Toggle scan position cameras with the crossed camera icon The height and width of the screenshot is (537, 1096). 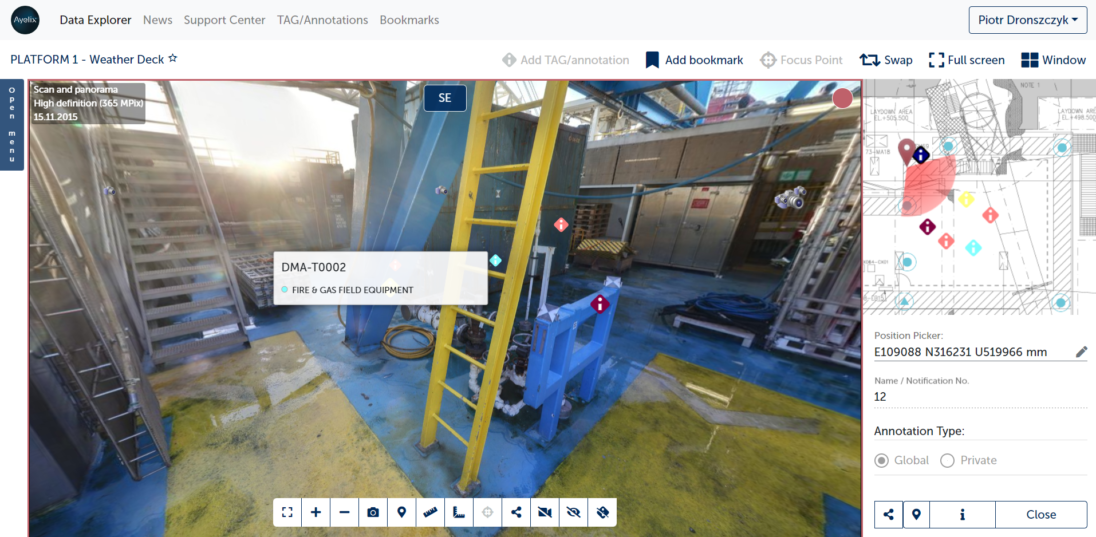tap(545, 512)
